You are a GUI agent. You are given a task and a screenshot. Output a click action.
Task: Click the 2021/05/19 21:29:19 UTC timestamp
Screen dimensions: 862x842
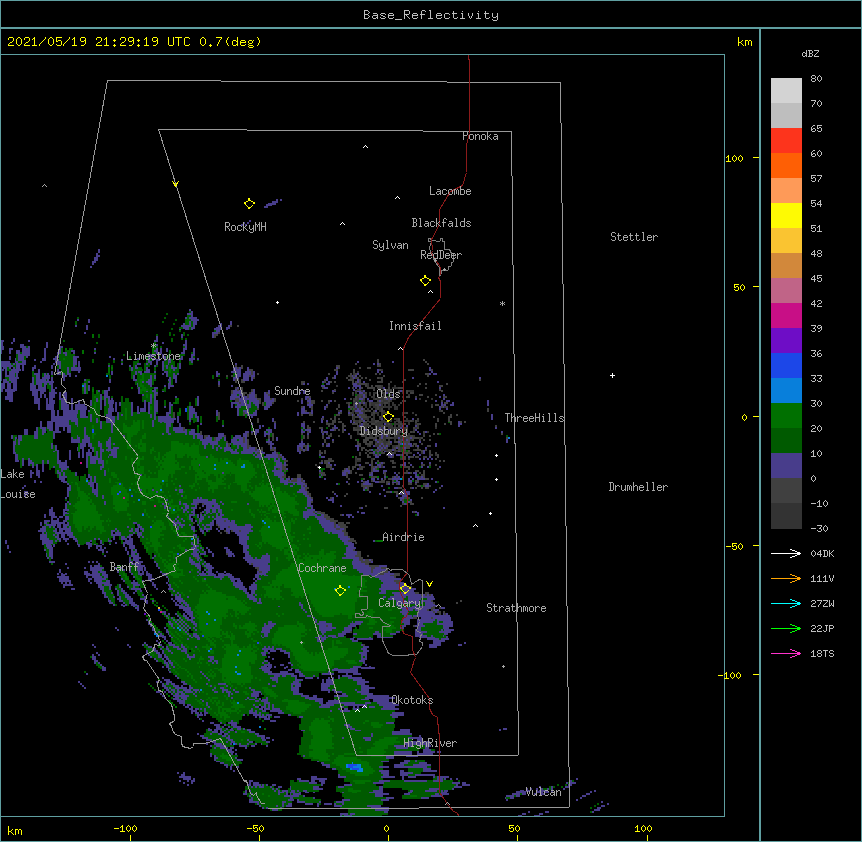(99, 42)
